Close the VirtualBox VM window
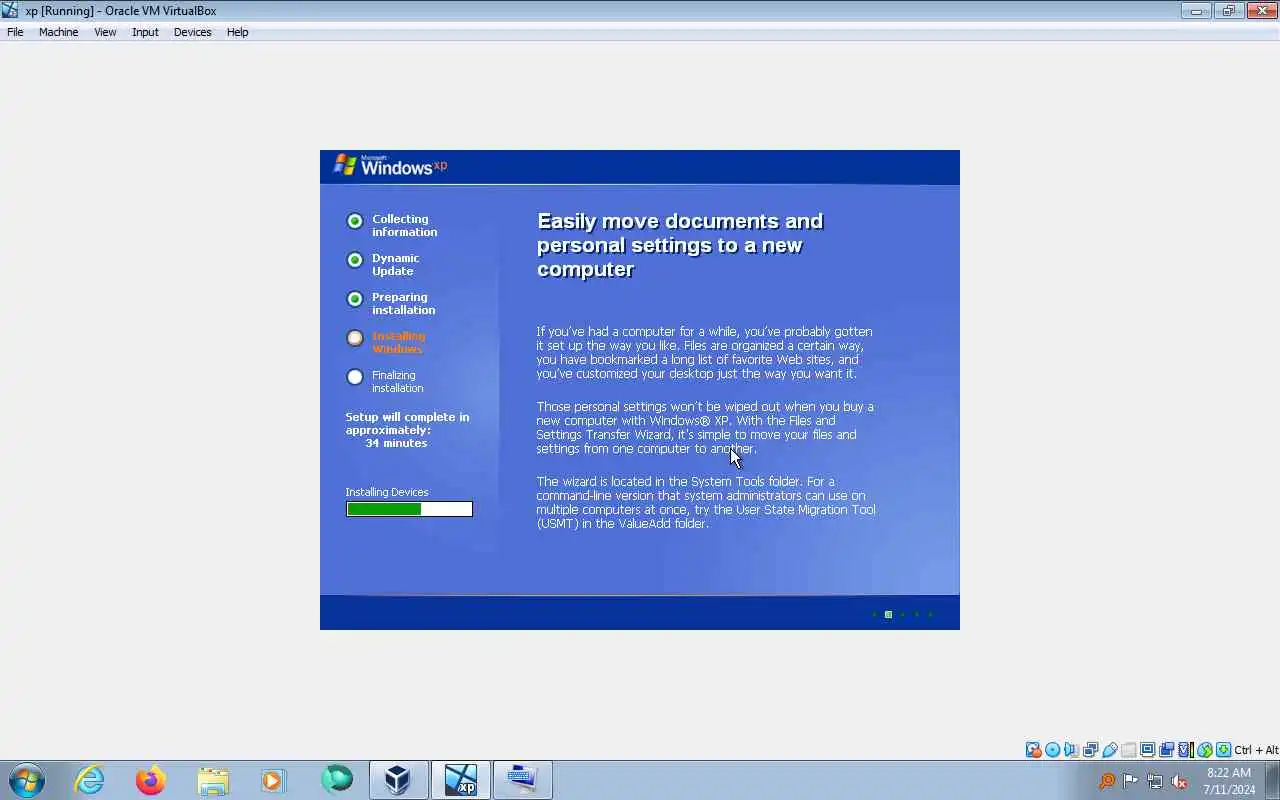 point(1261,11)
